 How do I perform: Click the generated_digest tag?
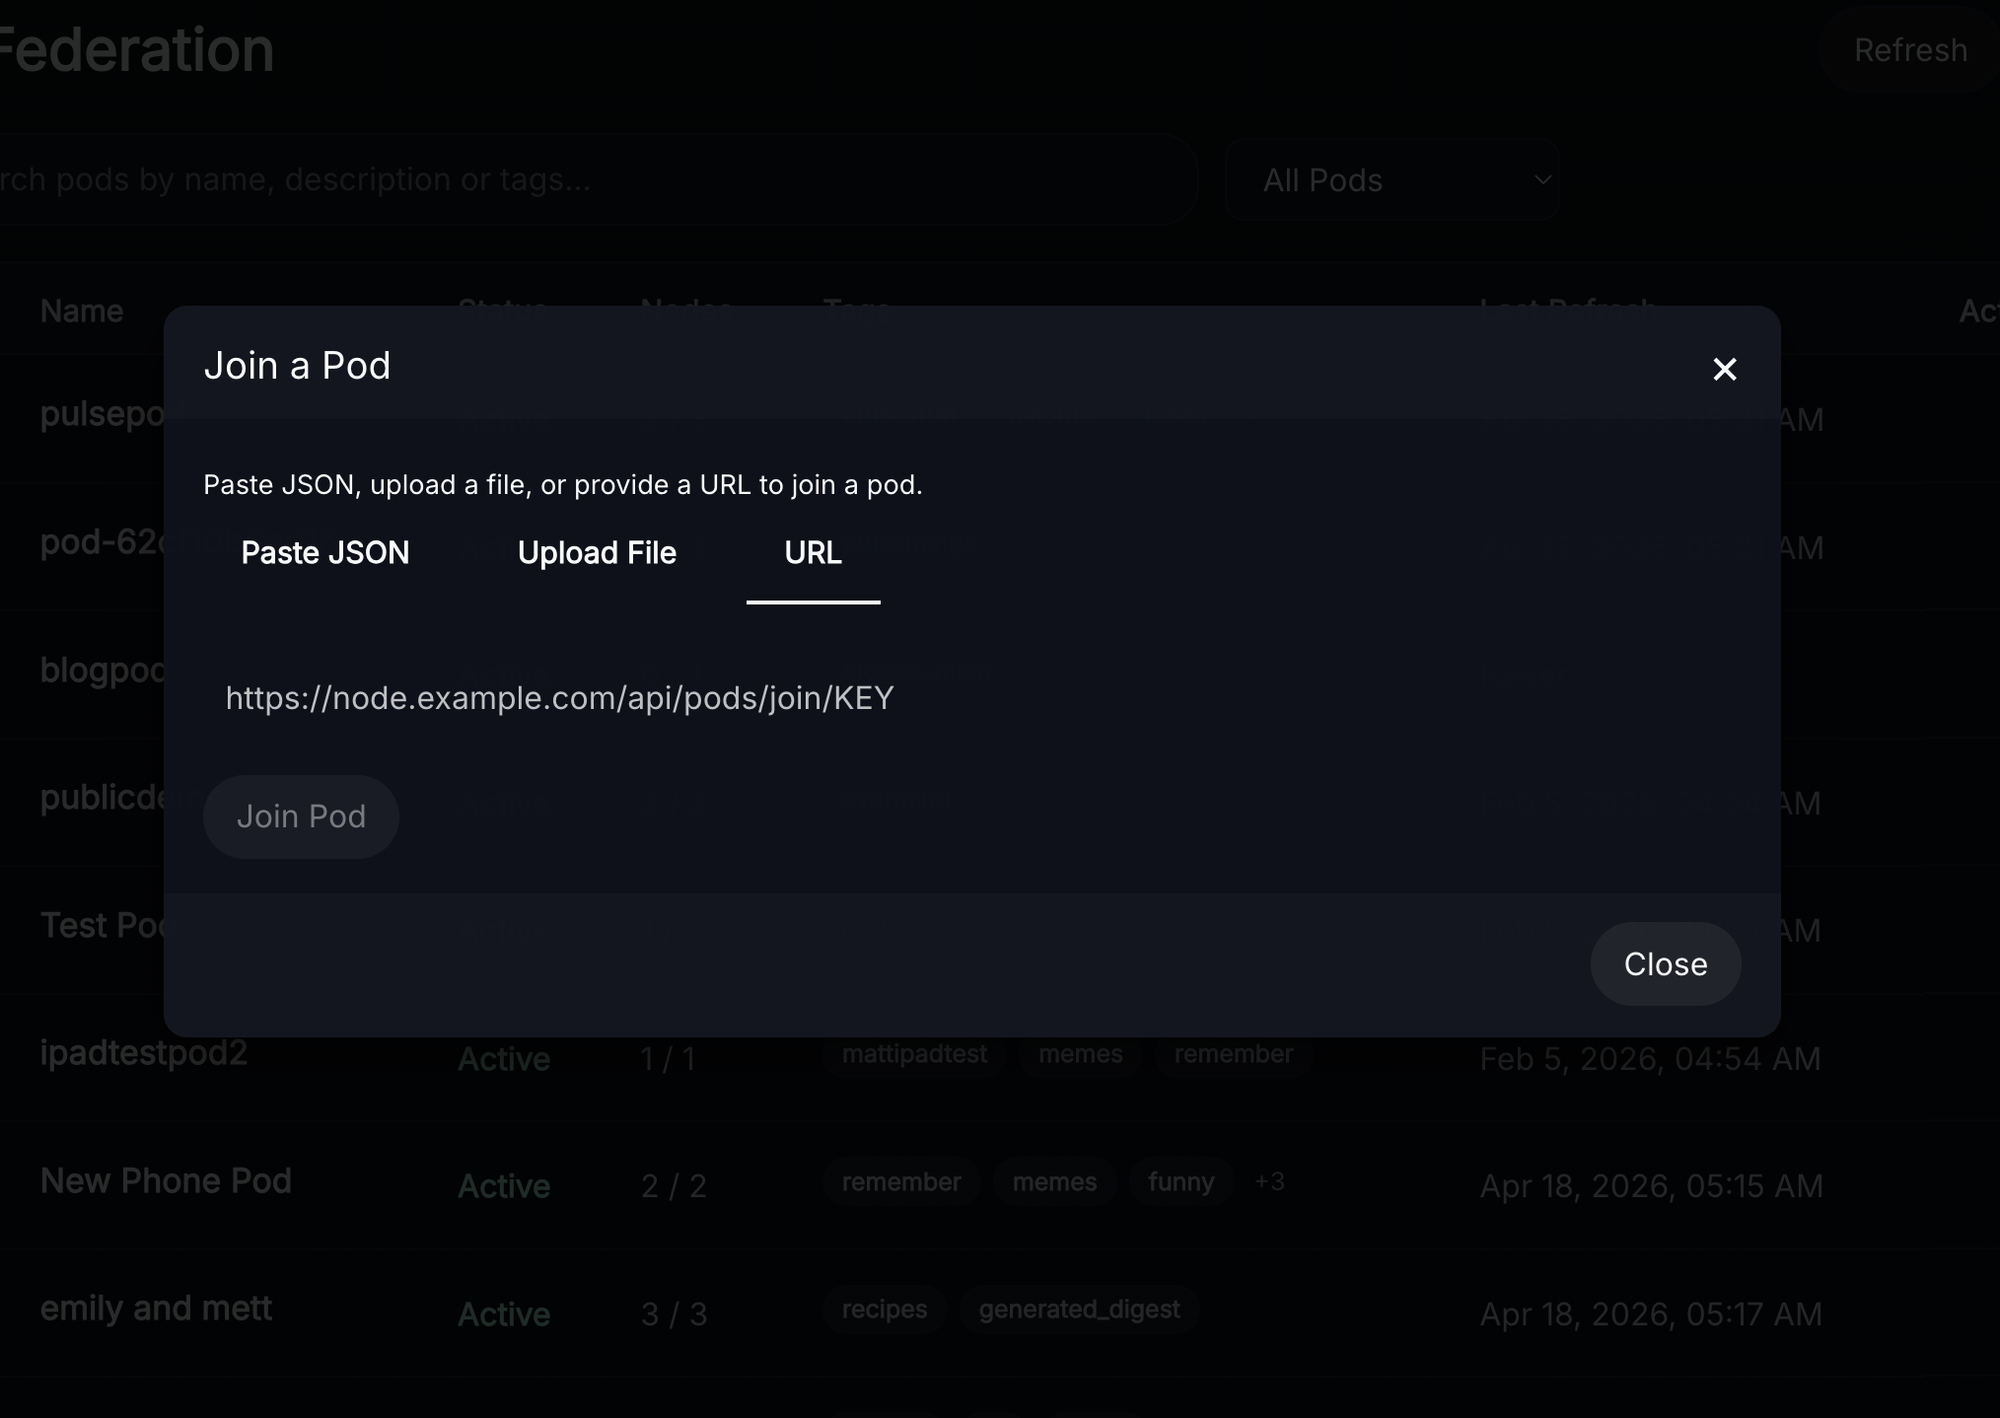[x=1079, y=1309]
